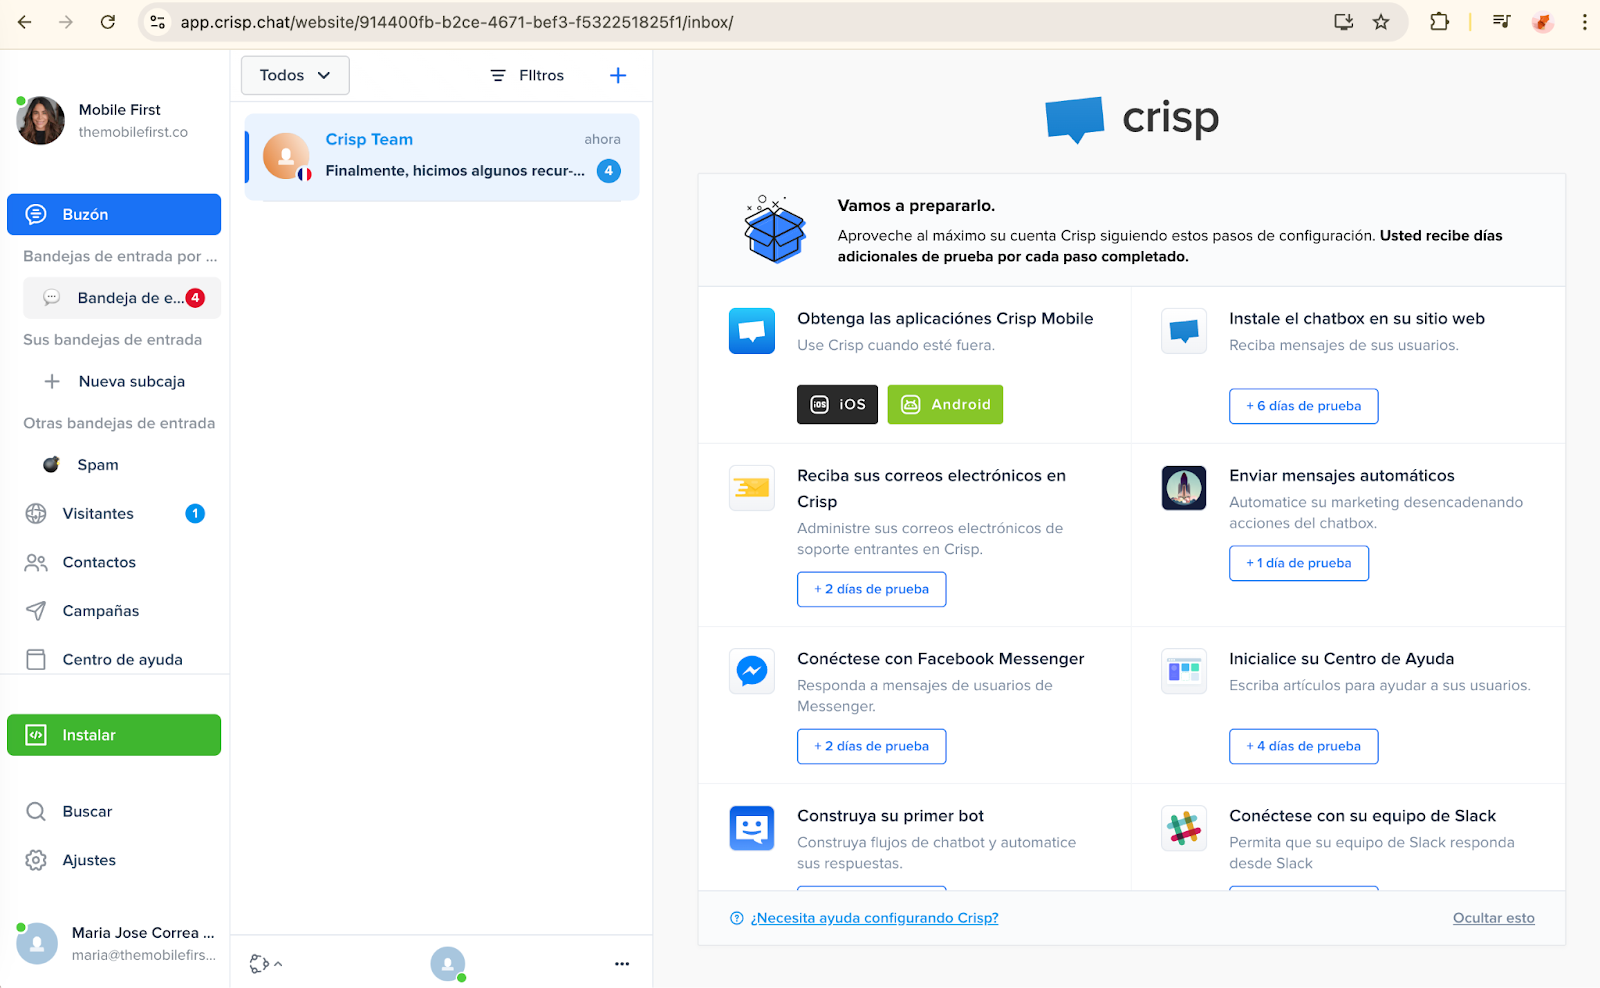The image size is (1600, 988).
Task: Open the Buzón inbox section
Action: pyautogui.click(x=114, y=214)
